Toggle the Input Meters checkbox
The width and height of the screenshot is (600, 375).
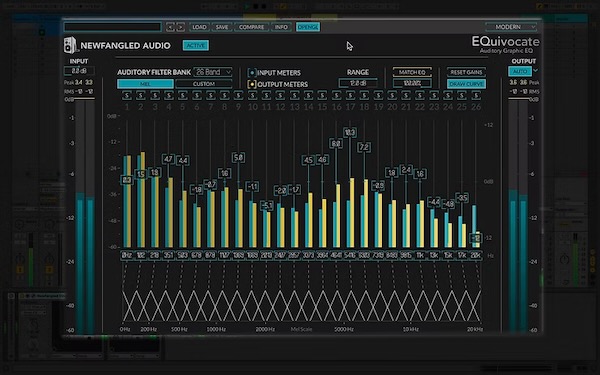click(252, 72)
